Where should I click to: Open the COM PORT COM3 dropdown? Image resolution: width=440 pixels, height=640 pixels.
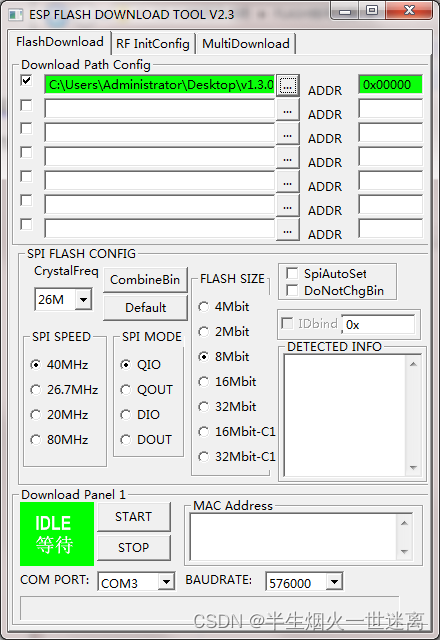tap(166, 582)
